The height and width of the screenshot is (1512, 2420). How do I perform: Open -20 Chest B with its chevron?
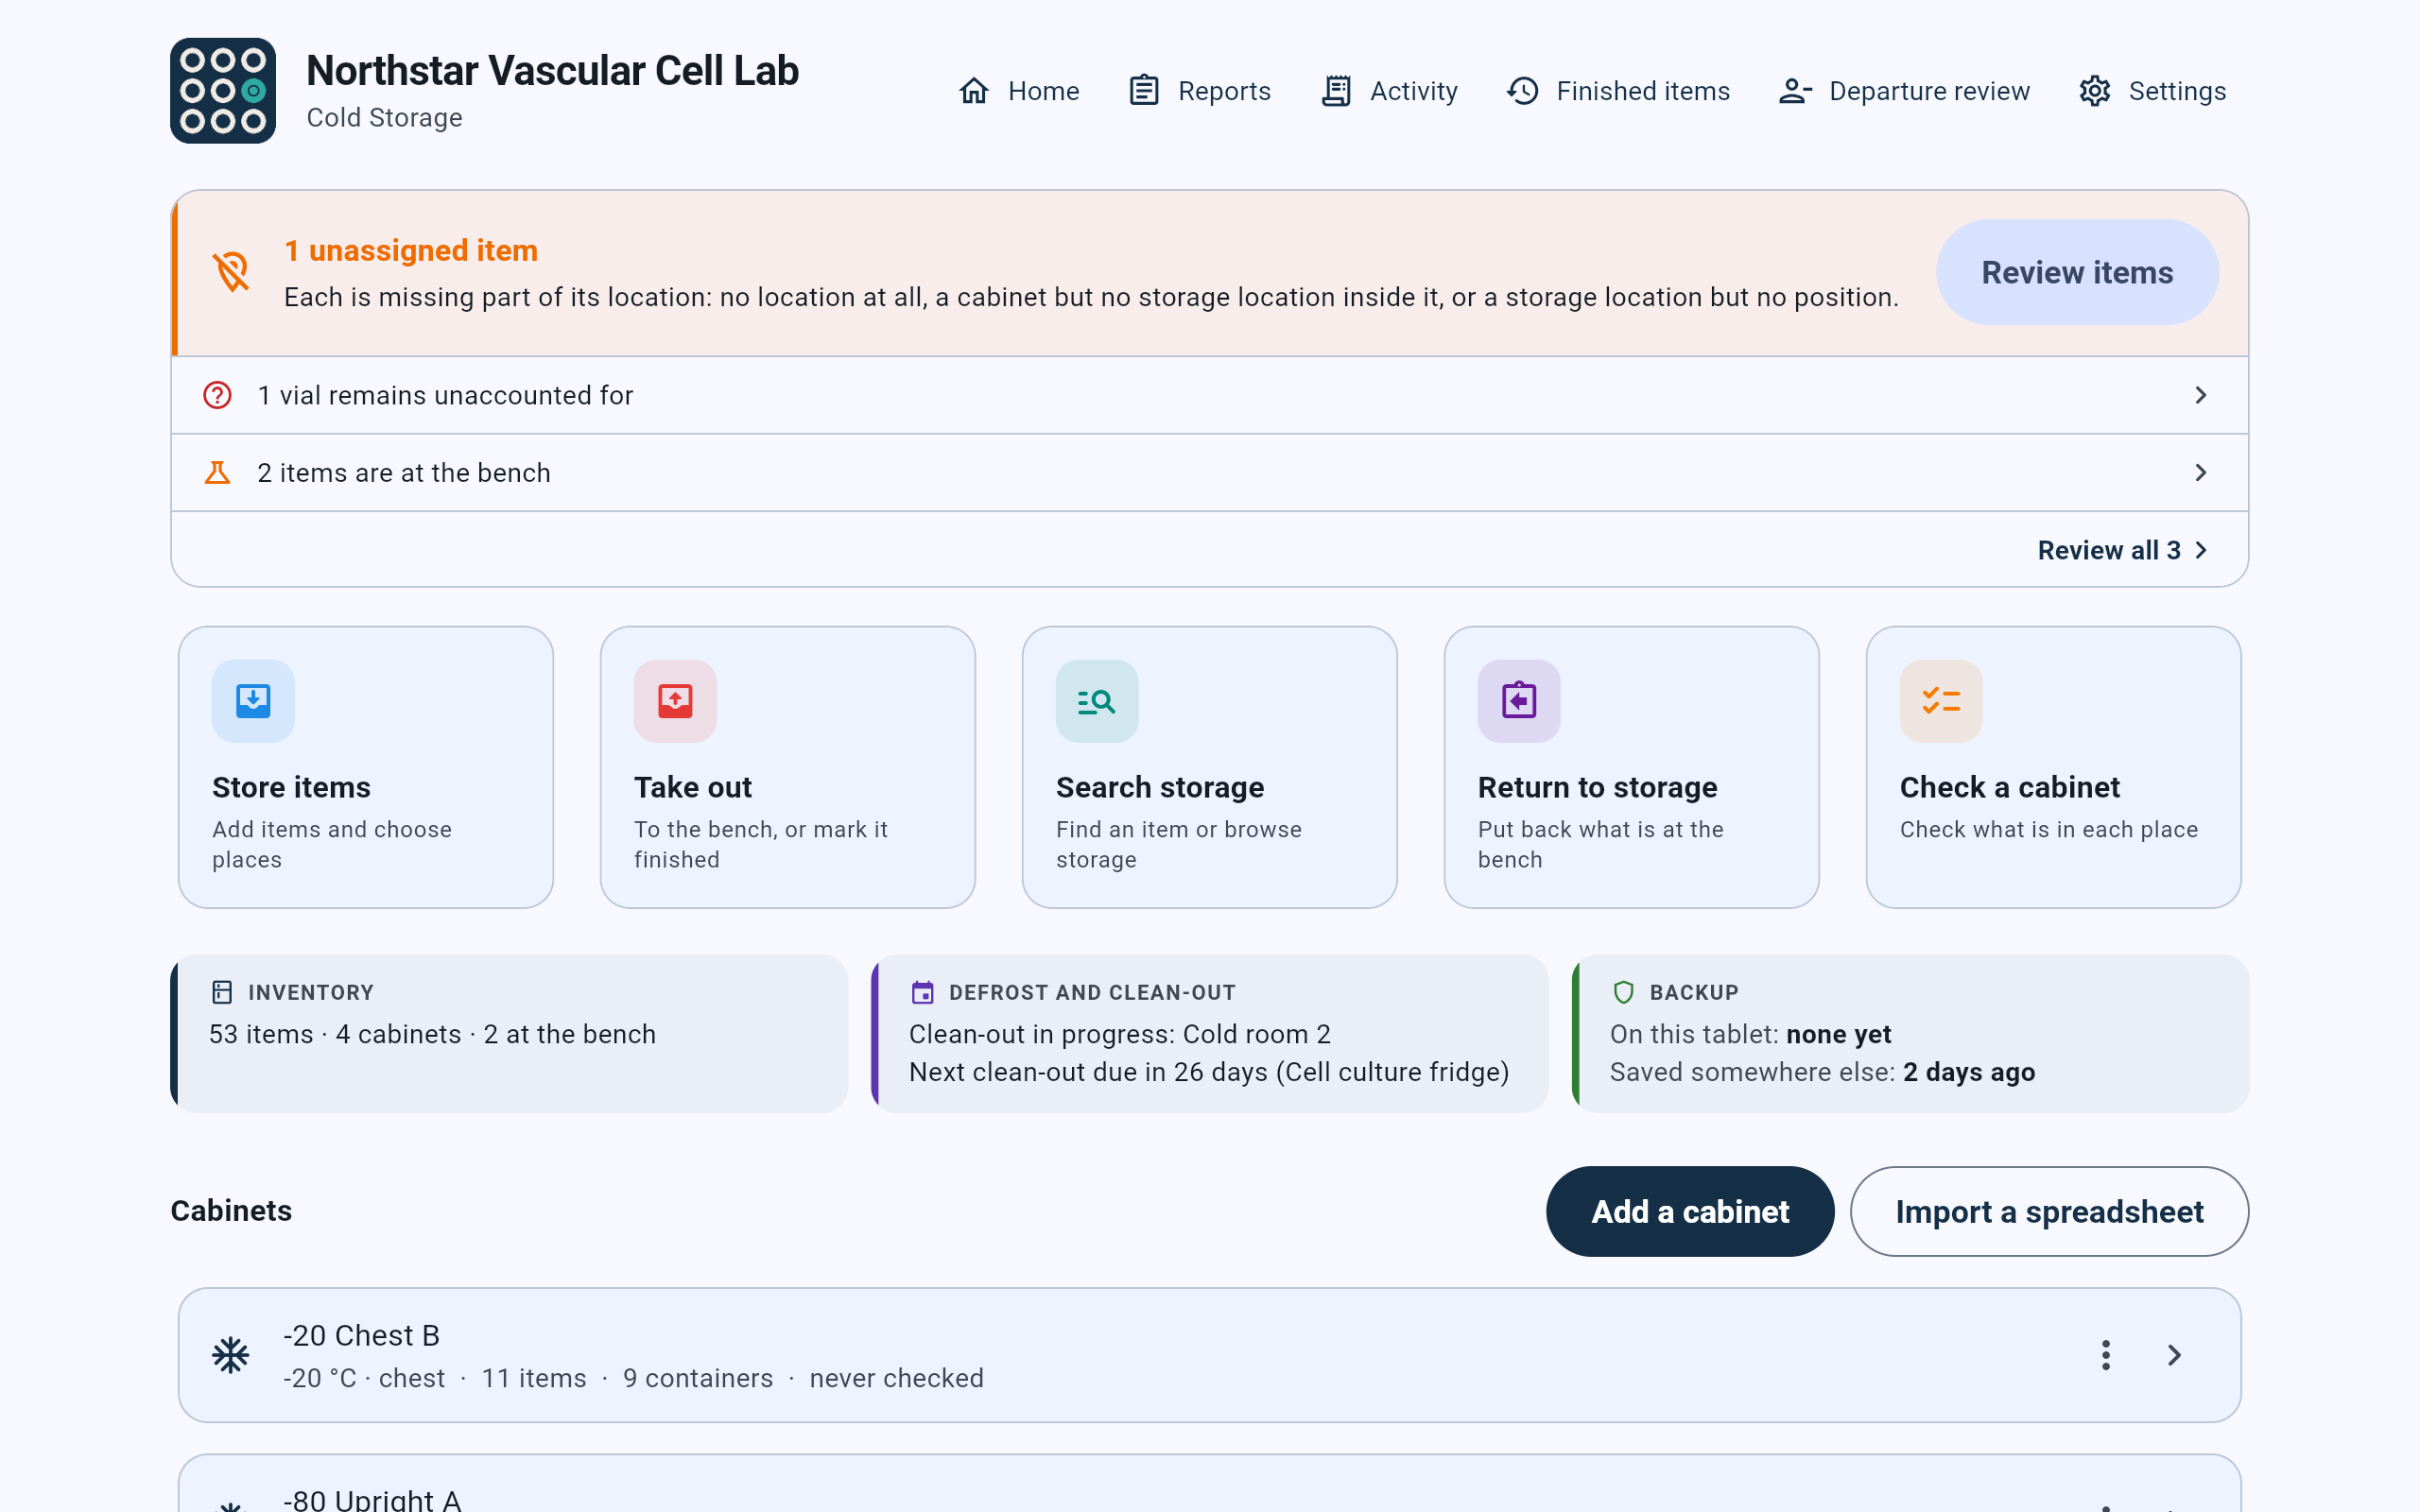click(2174, 1355)
